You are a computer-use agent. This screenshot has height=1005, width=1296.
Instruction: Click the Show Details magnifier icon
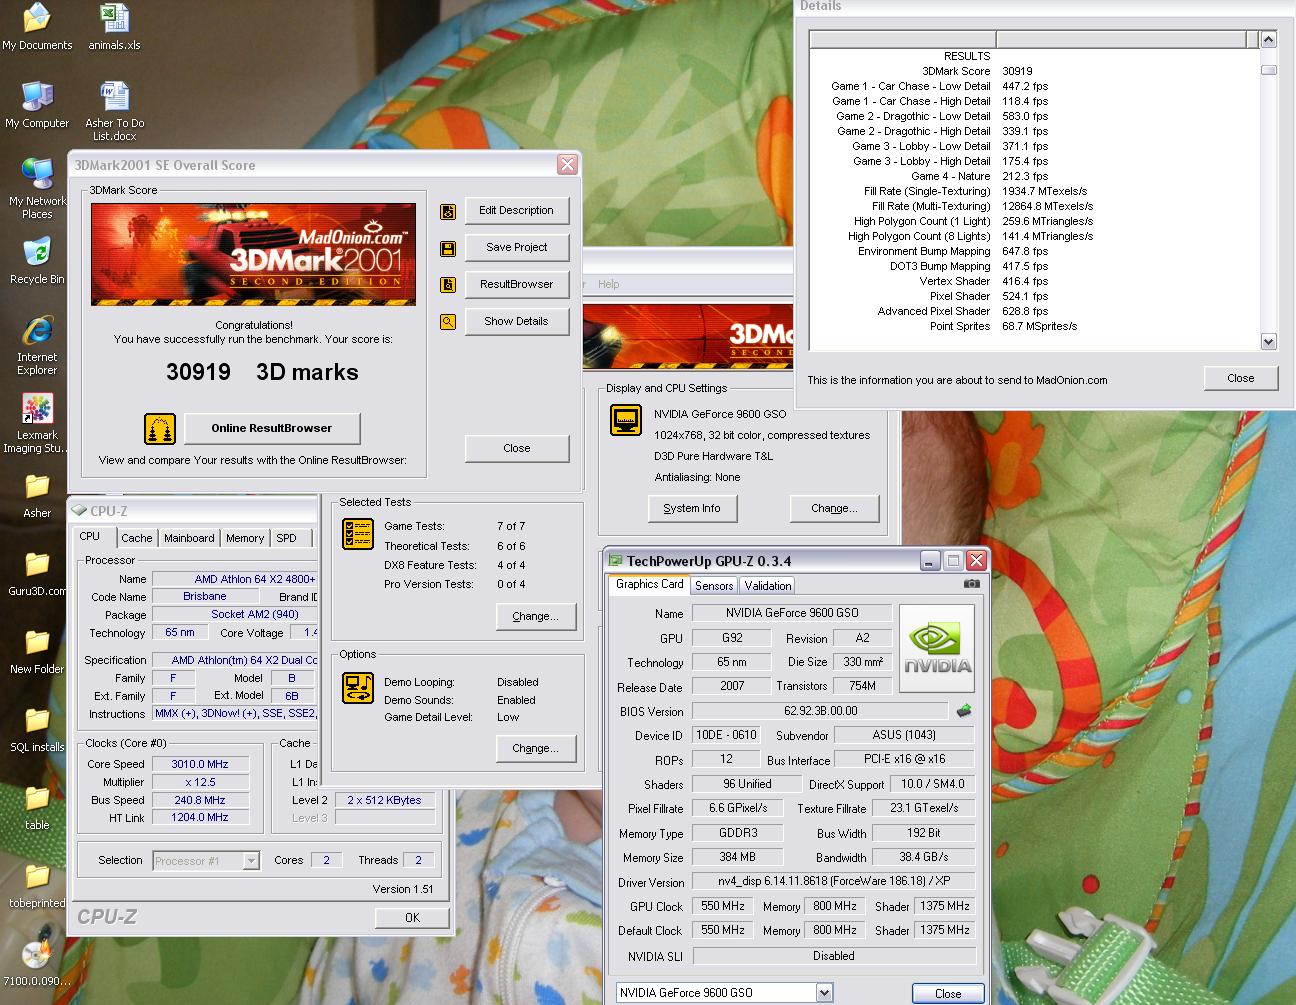coord(448,322)
